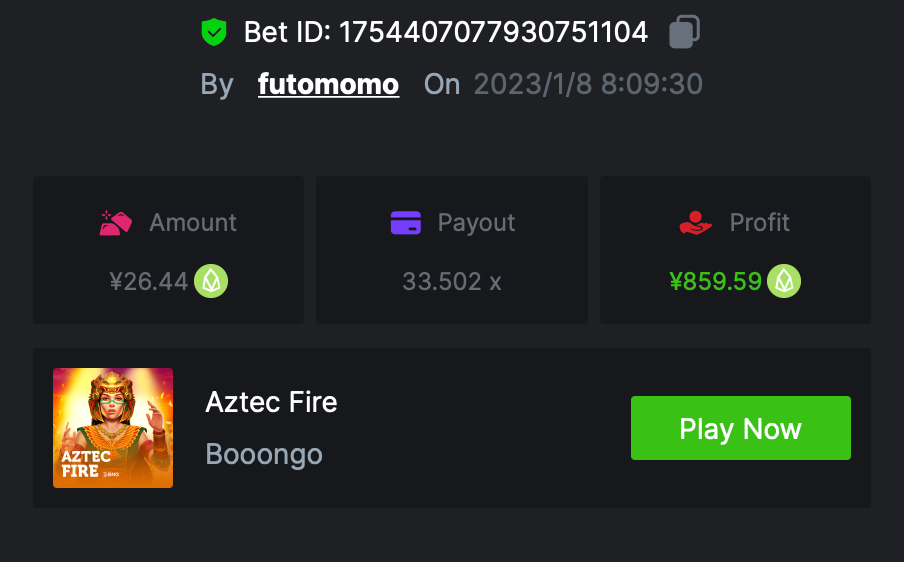Click the Aztec Fire game title
This screenshot has height=562, width=904.
[x=271, y=402]
